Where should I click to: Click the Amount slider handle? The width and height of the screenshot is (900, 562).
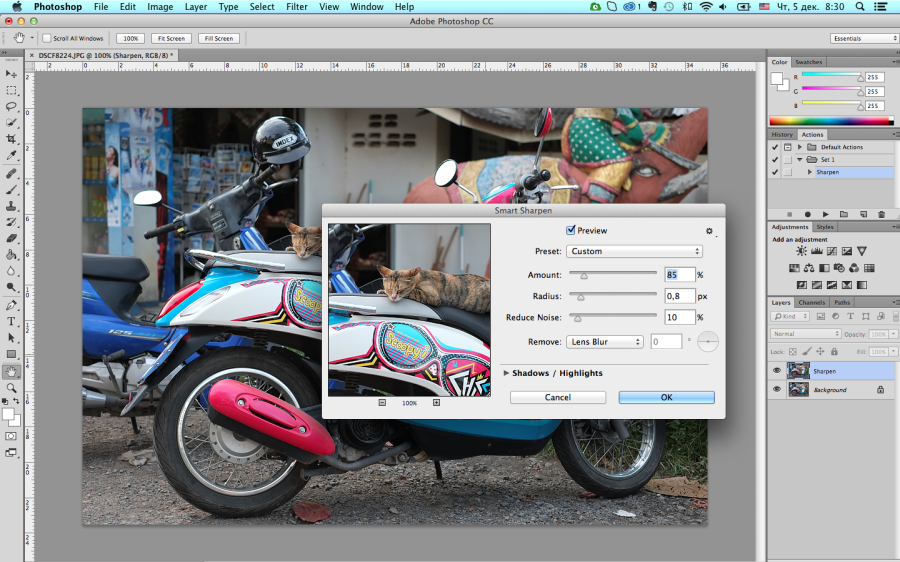(x=584, y=275)
